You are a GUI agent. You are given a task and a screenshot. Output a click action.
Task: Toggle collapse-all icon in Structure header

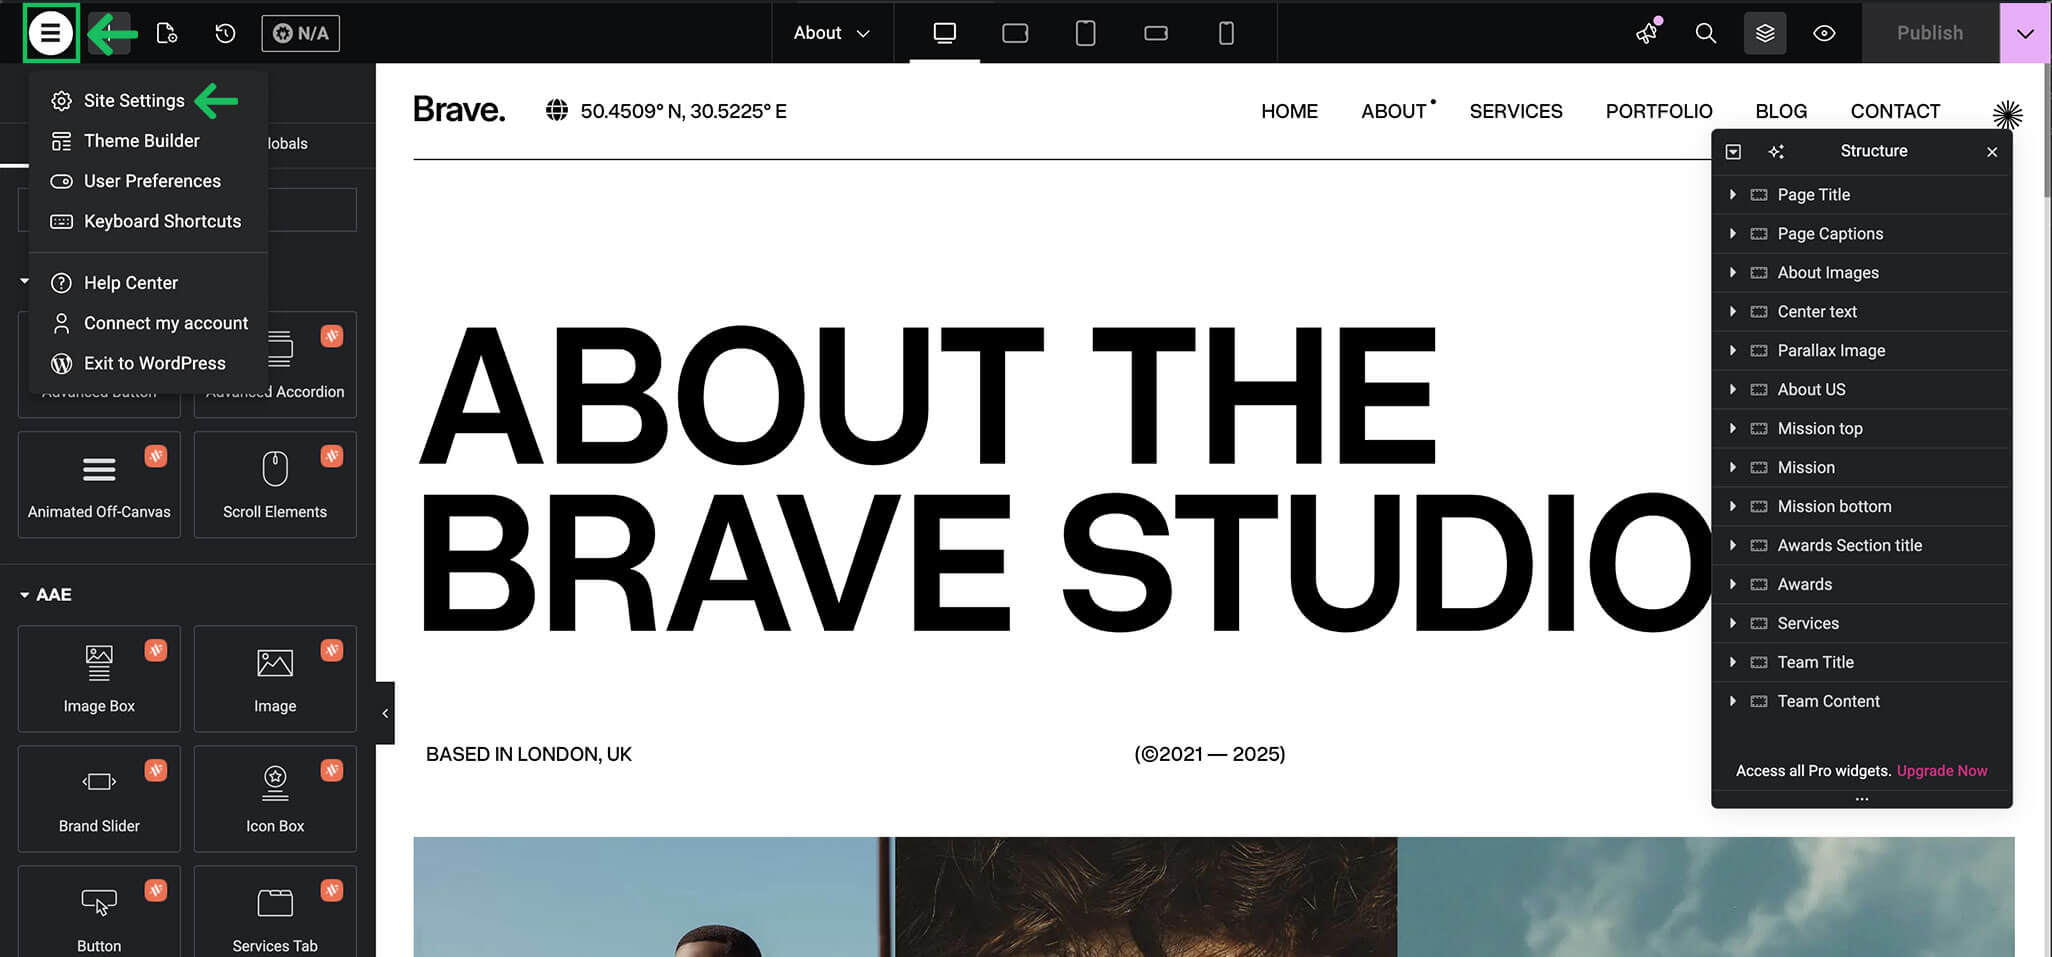(1734, 151)
